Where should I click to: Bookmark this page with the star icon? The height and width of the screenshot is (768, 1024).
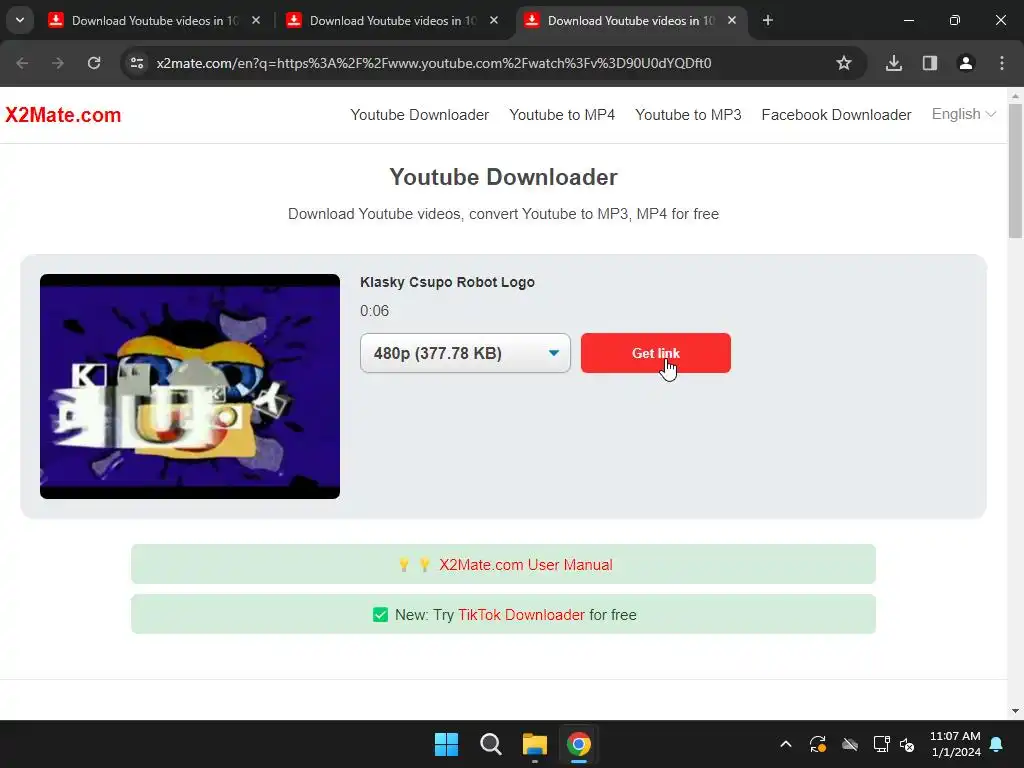tap(844, 63)
